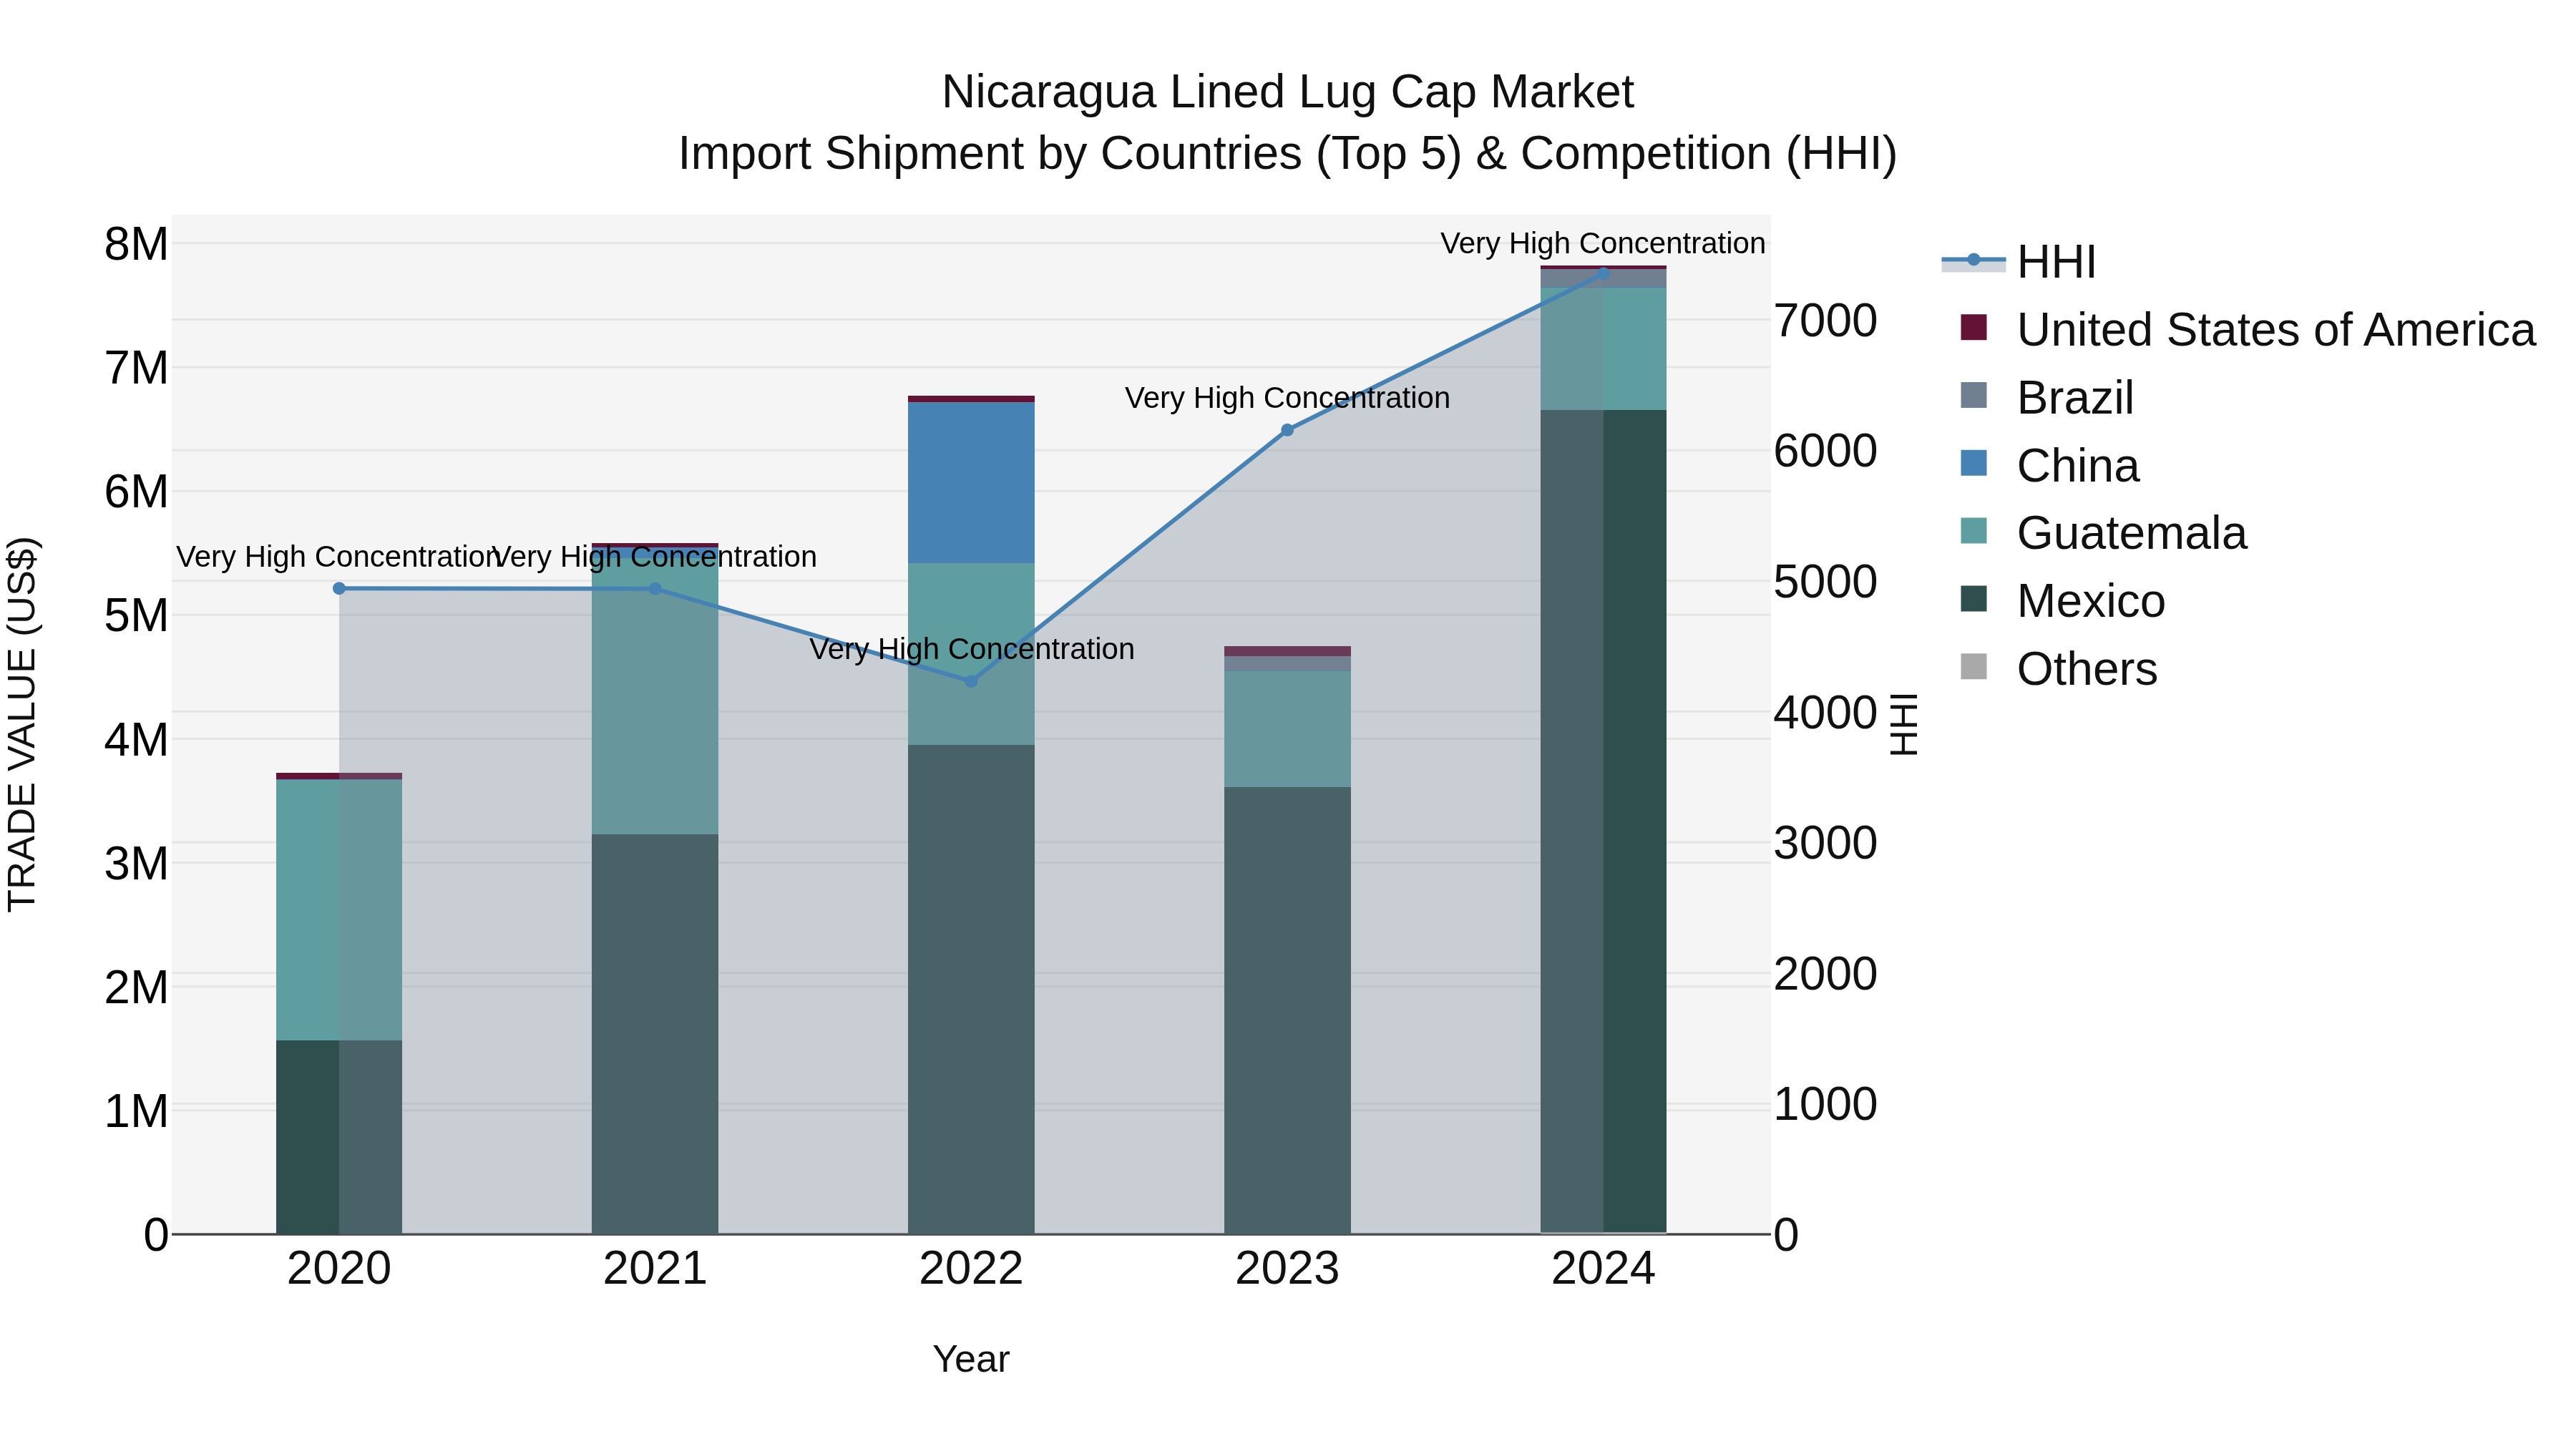Click the 2023 HHI line marker
2576x1449 pixels.
click(1287, 430)
